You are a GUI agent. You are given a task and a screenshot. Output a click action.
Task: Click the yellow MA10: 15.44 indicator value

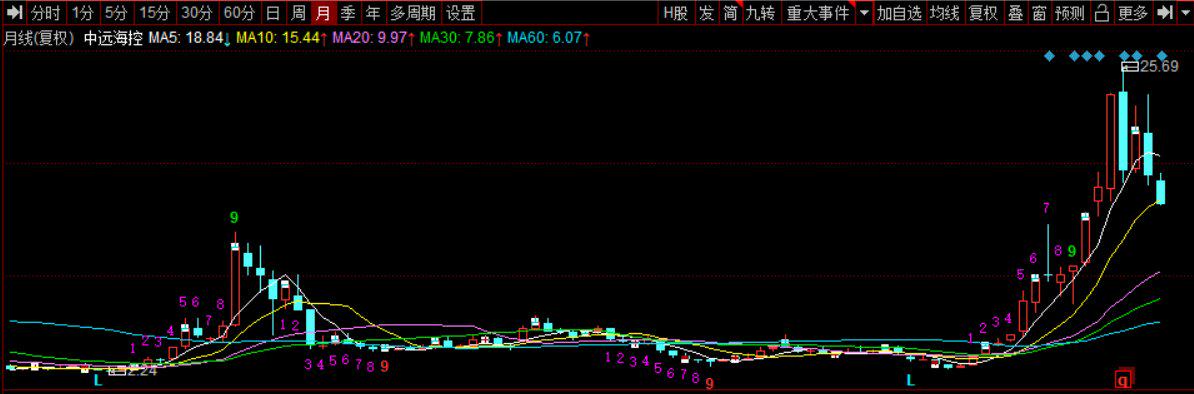click(277, 37)
